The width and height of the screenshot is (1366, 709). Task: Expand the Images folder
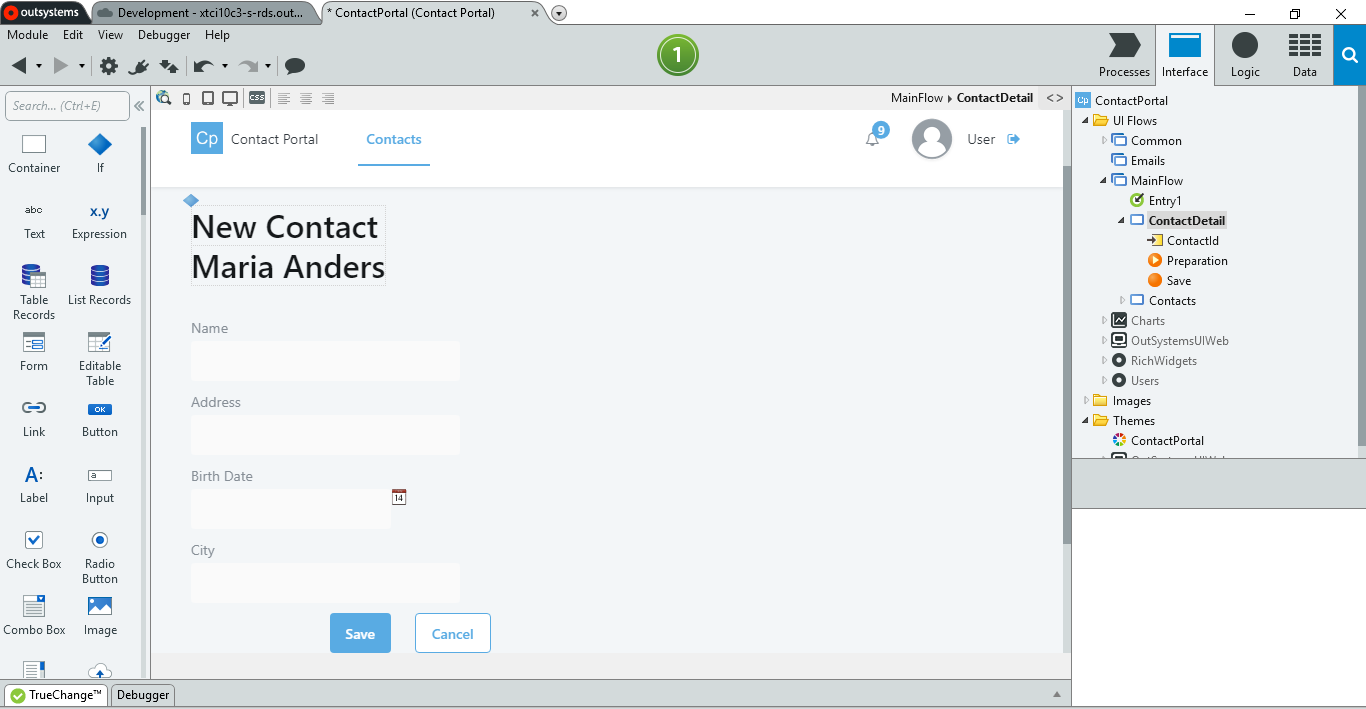click(1086, 401)
